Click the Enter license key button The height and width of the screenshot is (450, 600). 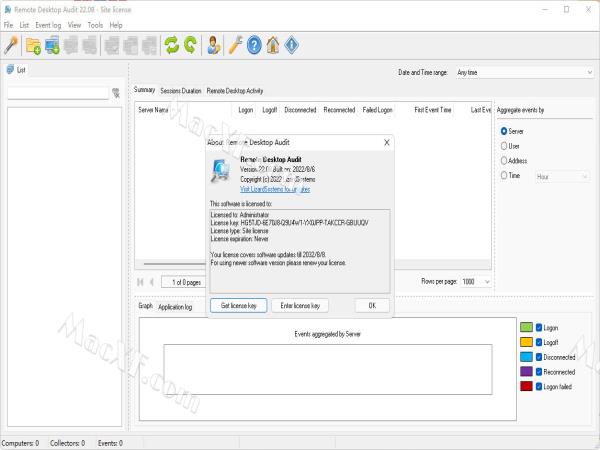[300, 305]
